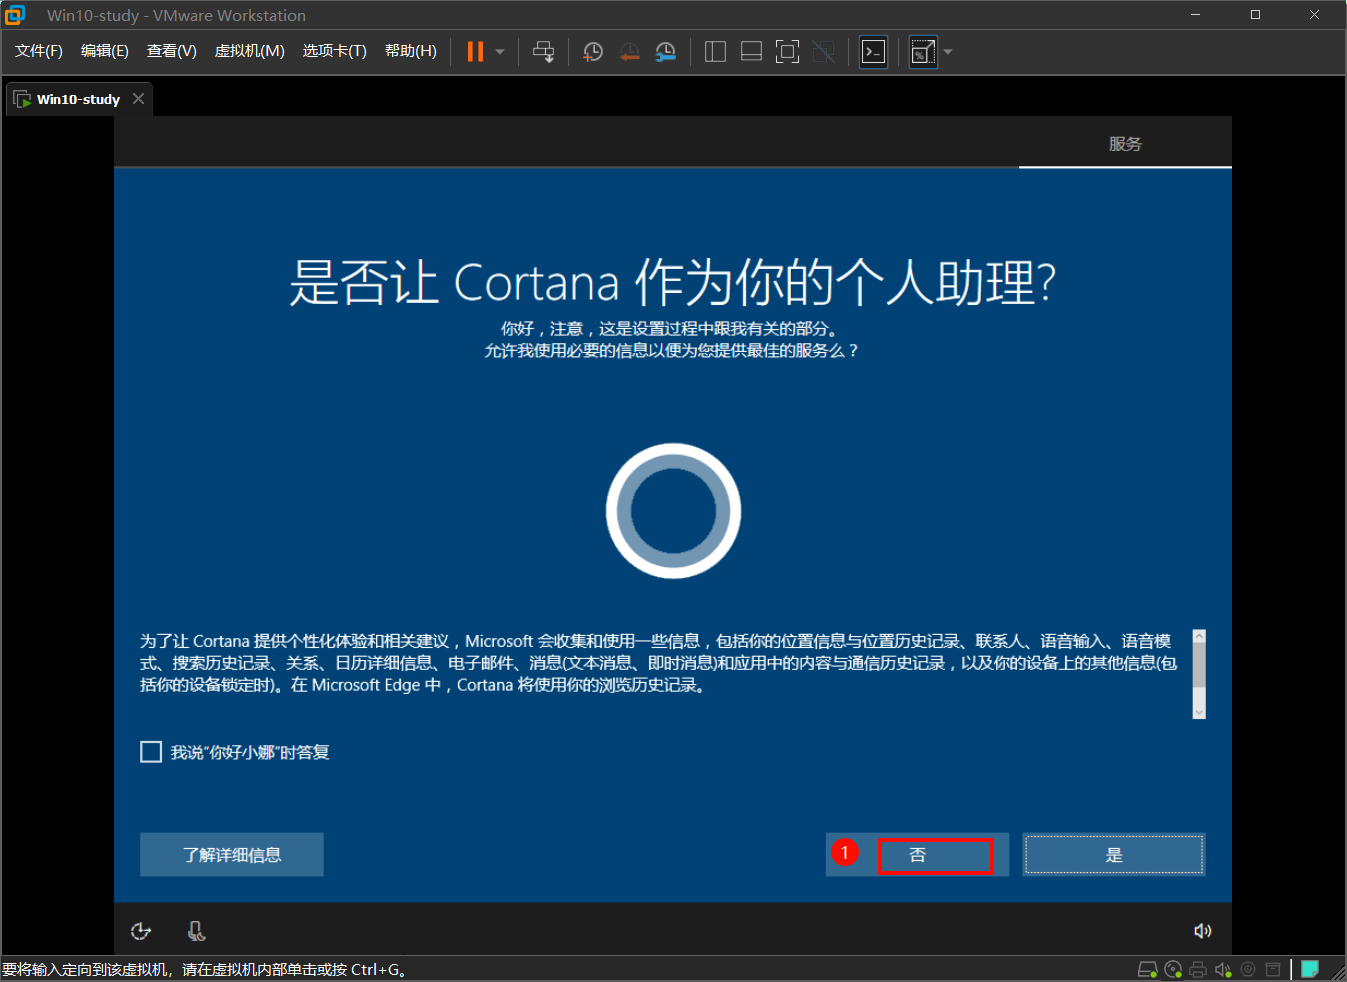The width and height of the screenshot is (1347, 982).
Task: Show the VMware library panel
Action: coord(715,51)
